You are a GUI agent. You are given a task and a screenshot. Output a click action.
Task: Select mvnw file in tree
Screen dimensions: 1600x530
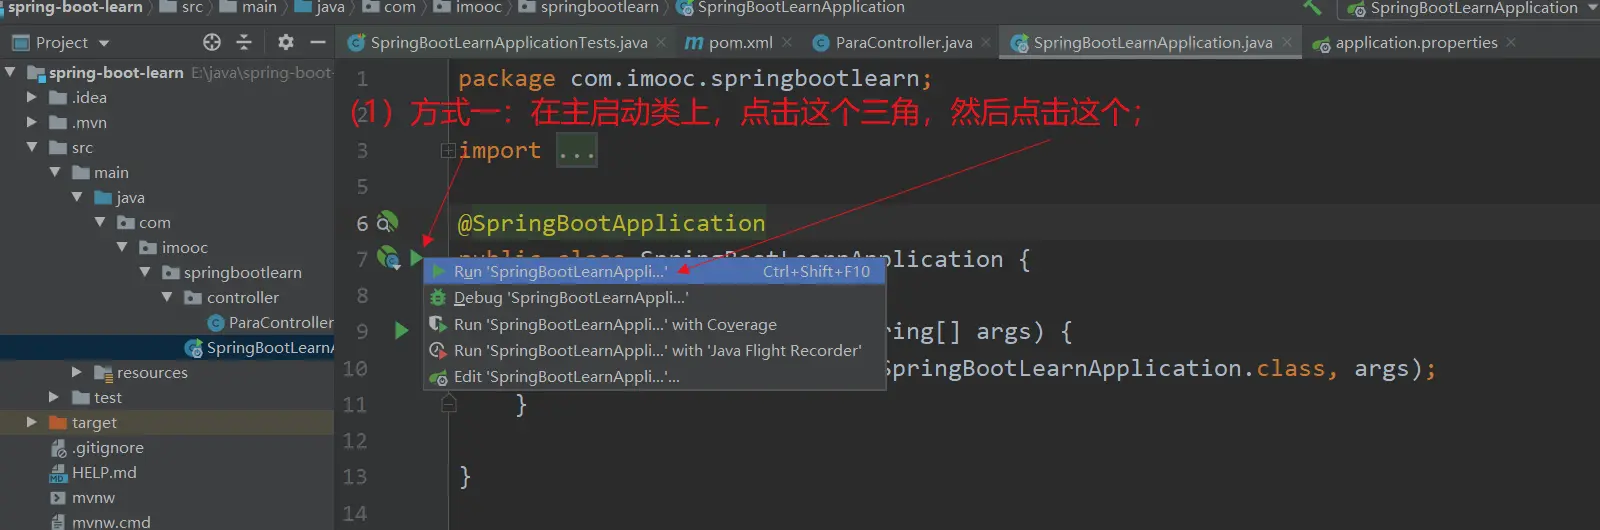pos(82,497)
